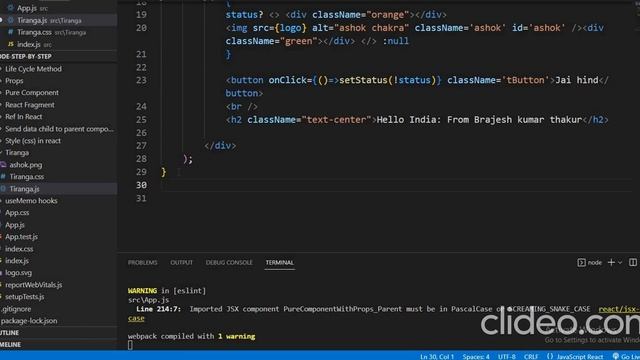
Task: Click the CSS icon beside open Tiranga.css
Action: tap(11, 32)
